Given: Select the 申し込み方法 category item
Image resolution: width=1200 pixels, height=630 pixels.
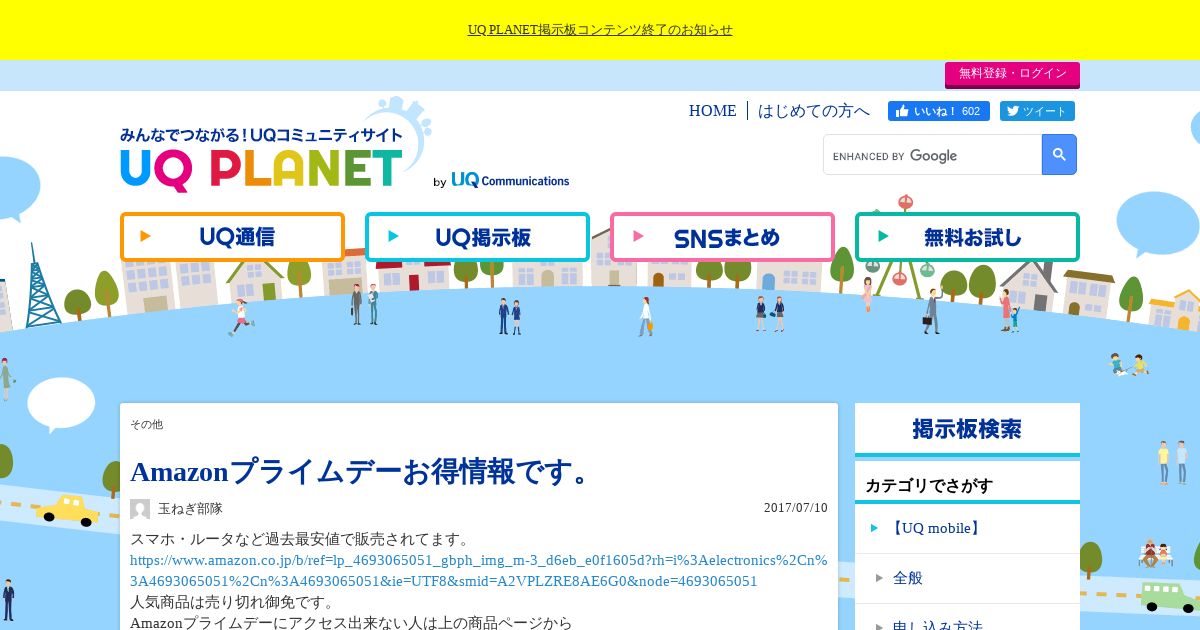Looking at the screenshot, I should [938, 625].
